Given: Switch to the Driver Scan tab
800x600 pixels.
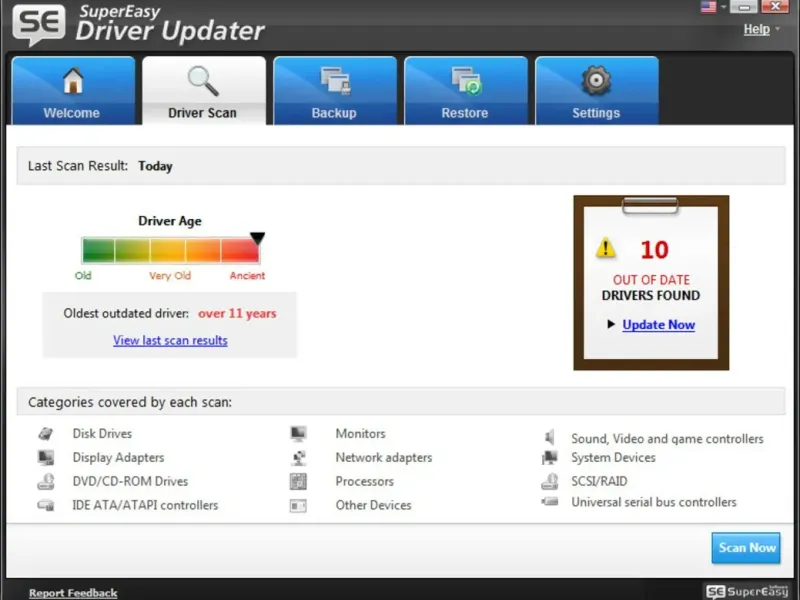Looking at the screenshot, I should [x=204, y=90].
